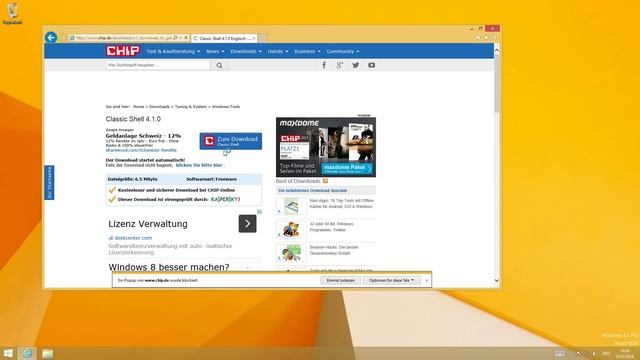
Task: Open the browser Home icon
Action: coord(478,38)
